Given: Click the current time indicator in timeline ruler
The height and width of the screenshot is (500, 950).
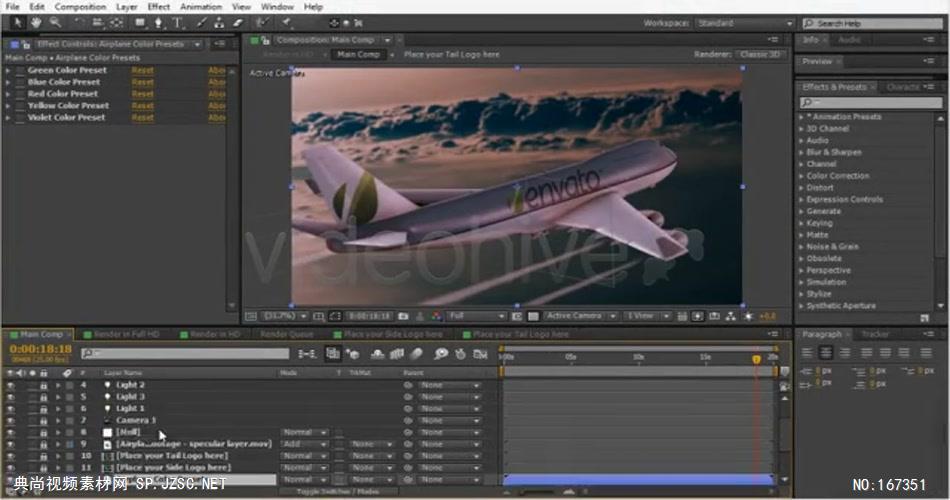Looking at the screenshot, I should click(756, 358).
